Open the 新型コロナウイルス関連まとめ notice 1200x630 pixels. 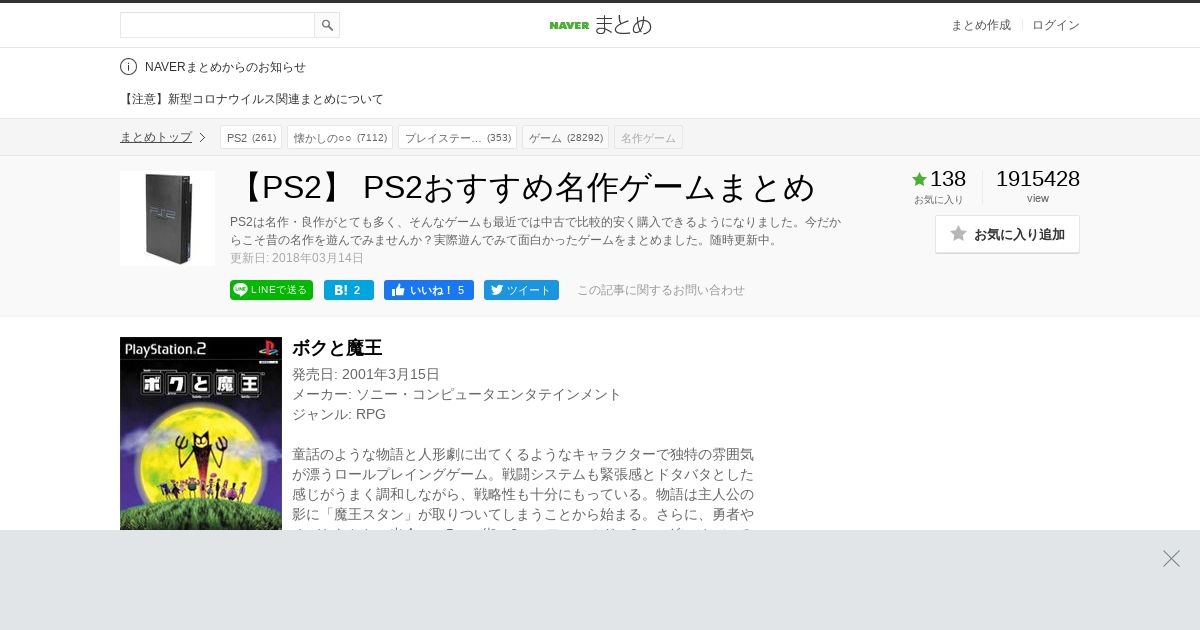point(252,99)
